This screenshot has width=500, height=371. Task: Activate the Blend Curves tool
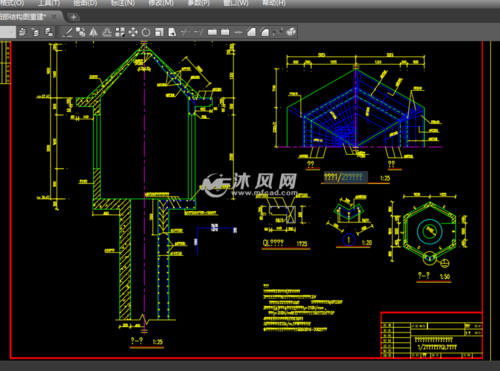pyautogui.click(x=277, y=32)
